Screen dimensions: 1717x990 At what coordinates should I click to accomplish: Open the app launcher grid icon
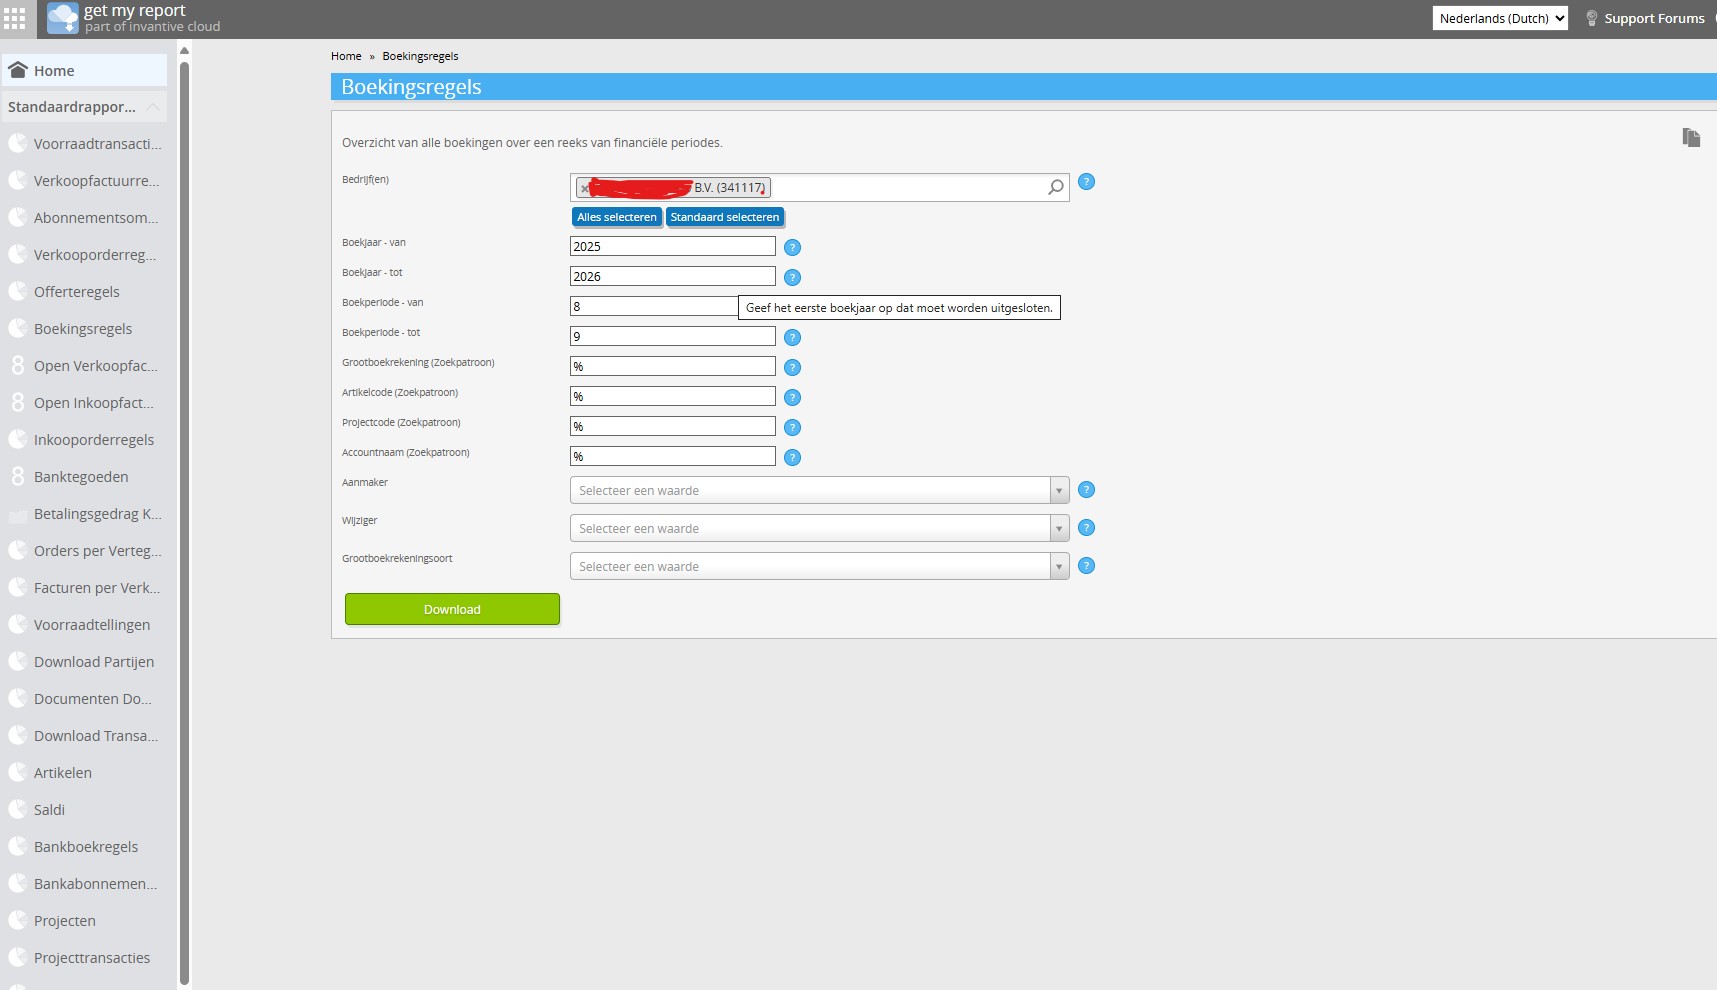pos(15,18)
